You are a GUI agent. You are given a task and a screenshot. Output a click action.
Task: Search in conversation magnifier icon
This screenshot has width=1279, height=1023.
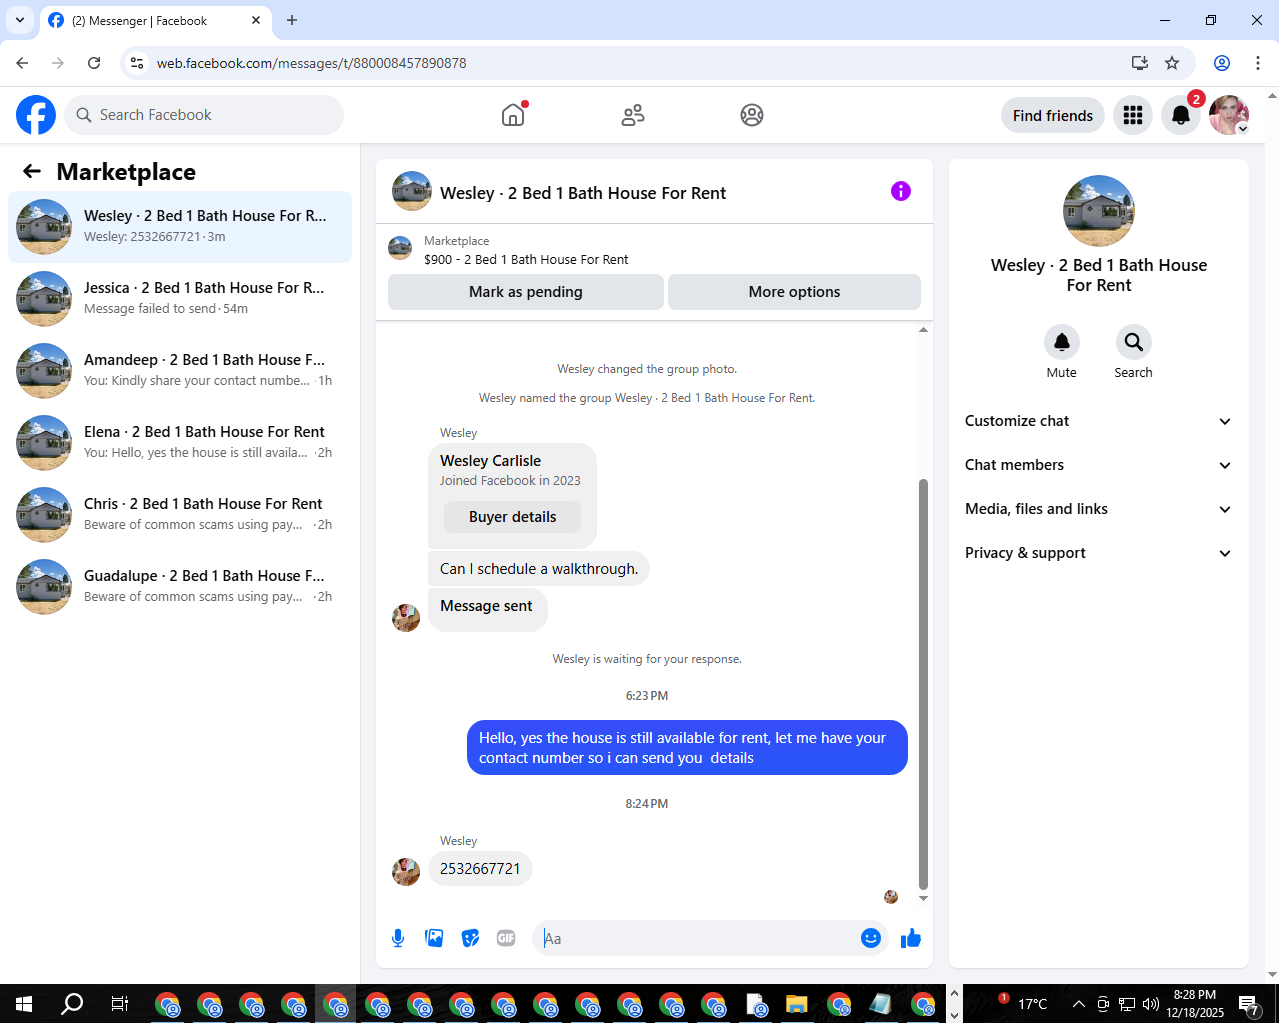1134,342
